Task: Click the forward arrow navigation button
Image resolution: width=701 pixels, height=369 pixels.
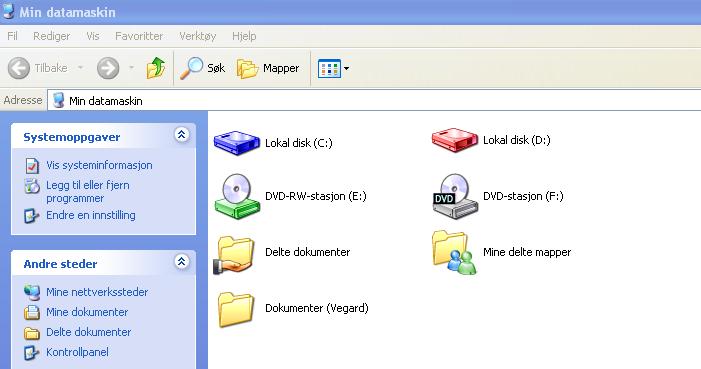Action: pos(108,68)
